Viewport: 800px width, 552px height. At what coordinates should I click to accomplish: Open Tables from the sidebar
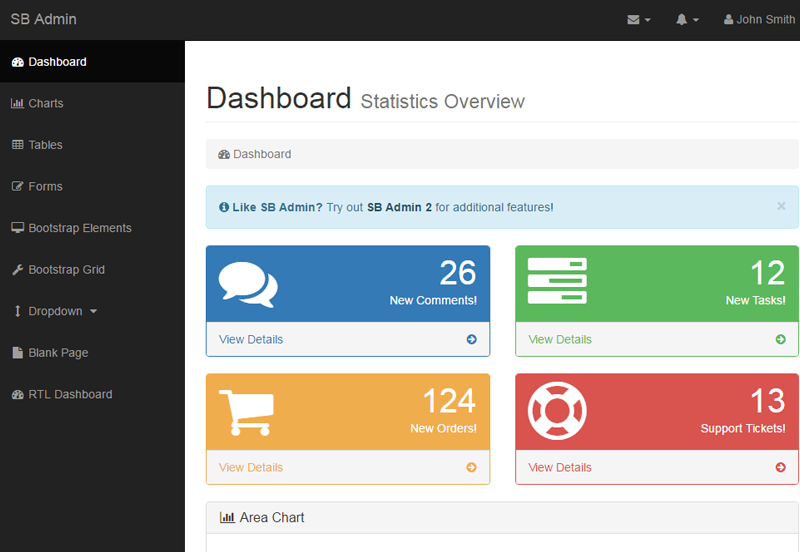tap(92, 145)
